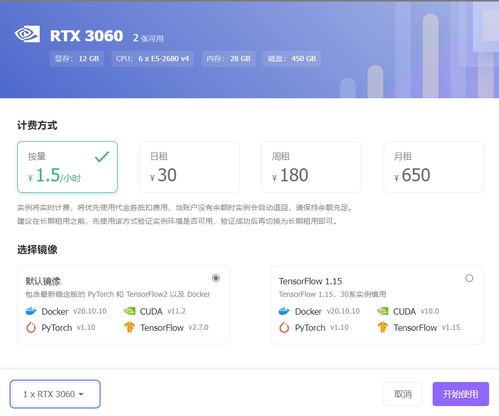Image resolution: width=499 pixels, height=416 pixels.
Task: Click TensorFlow v2.7.0 version text
Action: [x=198, y=327]
